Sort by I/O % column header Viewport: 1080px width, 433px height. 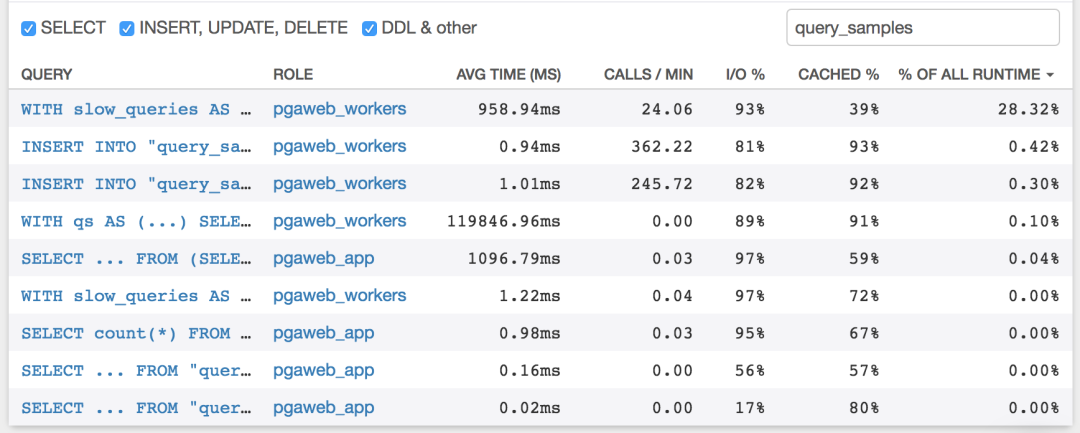[x=745, y=75]
